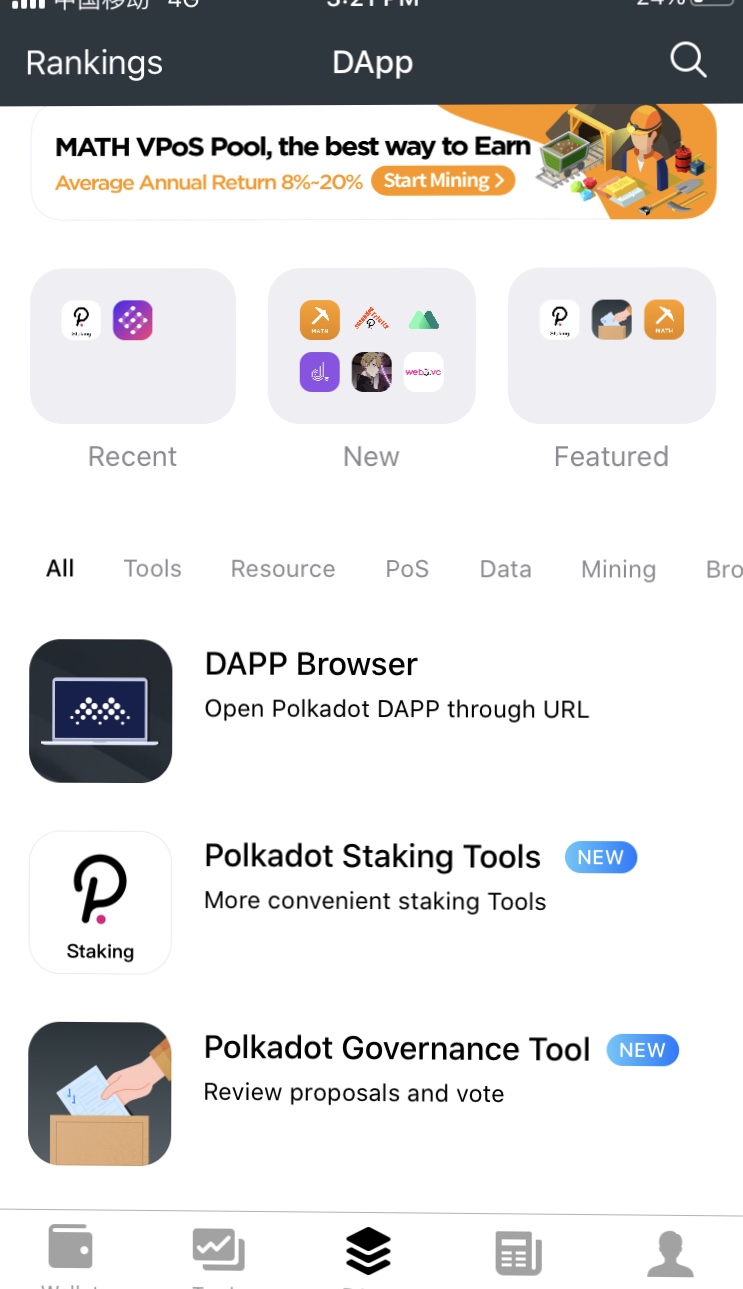Viewport: 743px width, 1289px height.
Task: Open the New apps folder
Action: click(372, 346)
